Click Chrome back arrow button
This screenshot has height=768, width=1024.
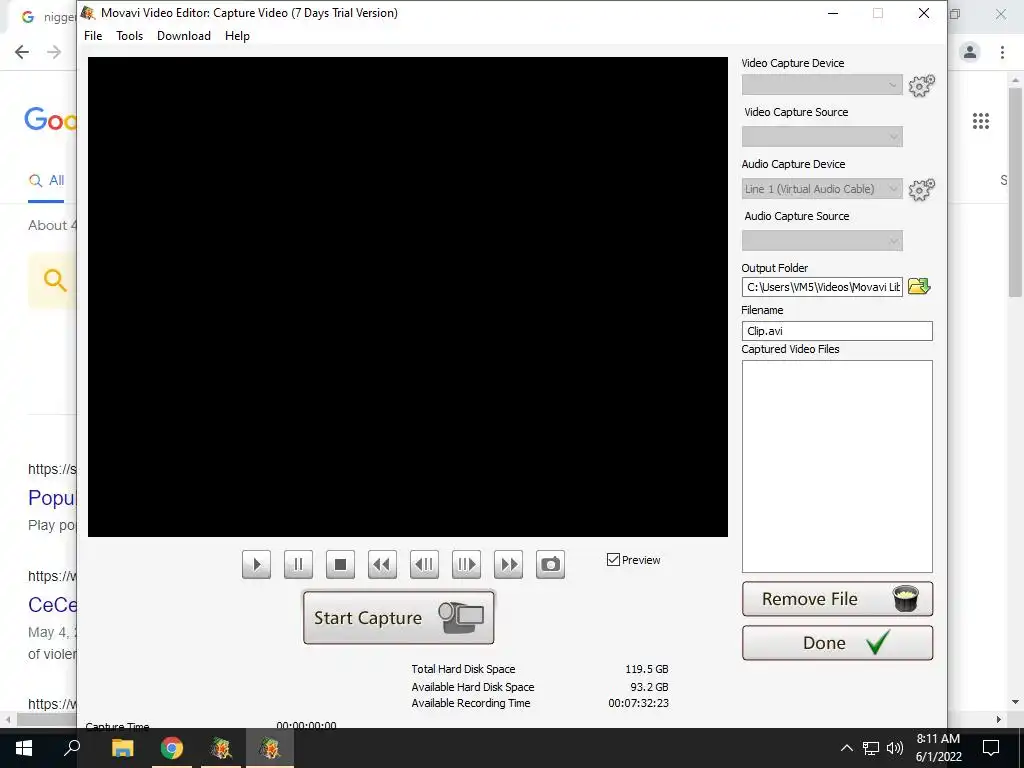(22, 52)
